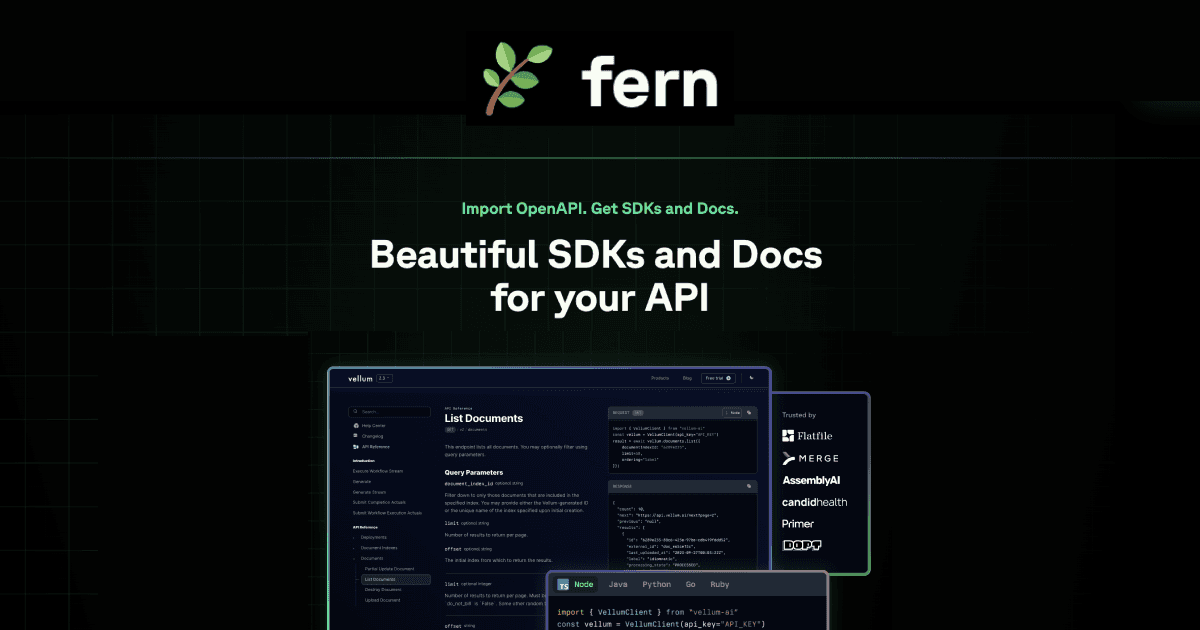Click the fern wordmark at top
Image resolution: width=1200 pixels, height=630 pixels.
click(x=651, y=81)
